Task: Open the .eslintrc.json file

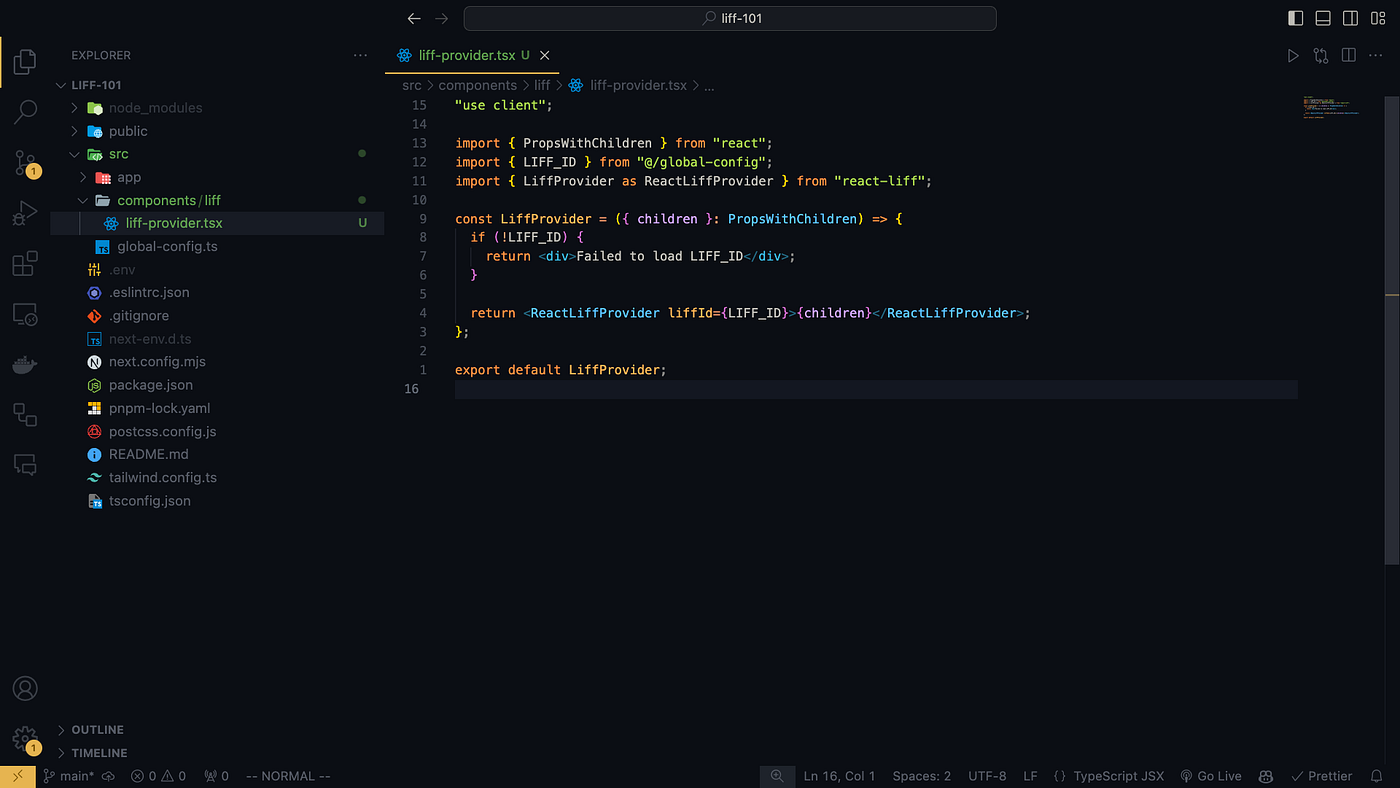Action: 149,292
